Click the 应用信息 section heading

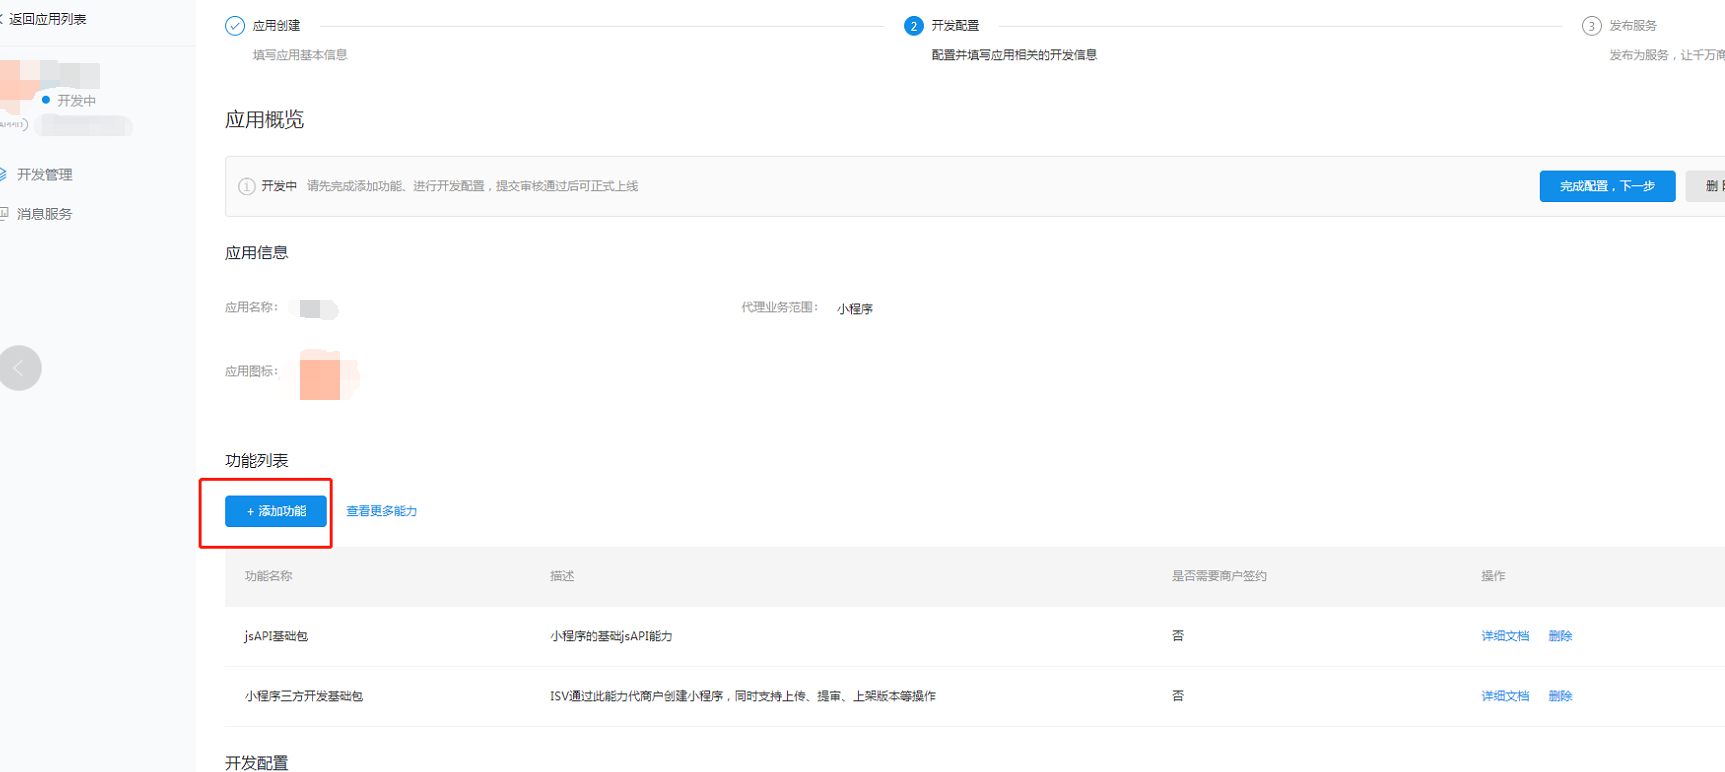256,253
